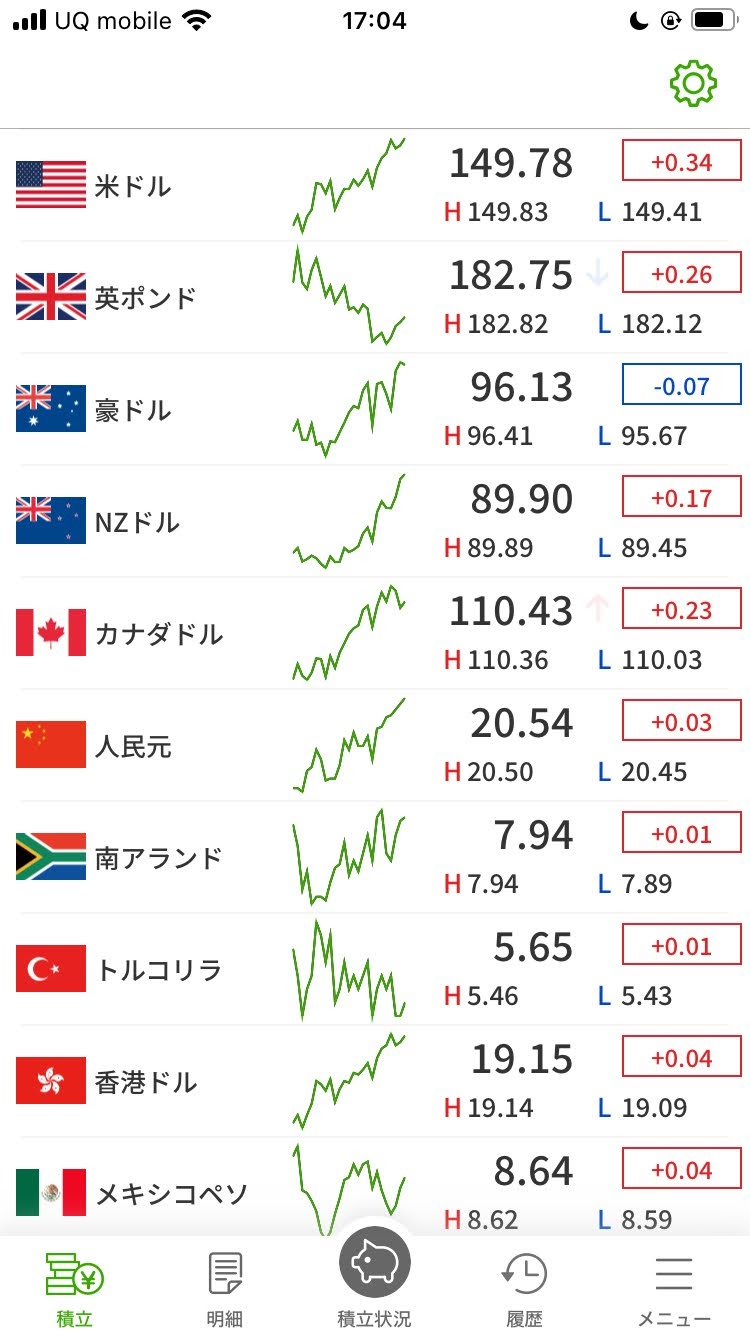750x1334 pixels.
Task: Tap the Hong Kong flag icon
Action: (51, 1081)
